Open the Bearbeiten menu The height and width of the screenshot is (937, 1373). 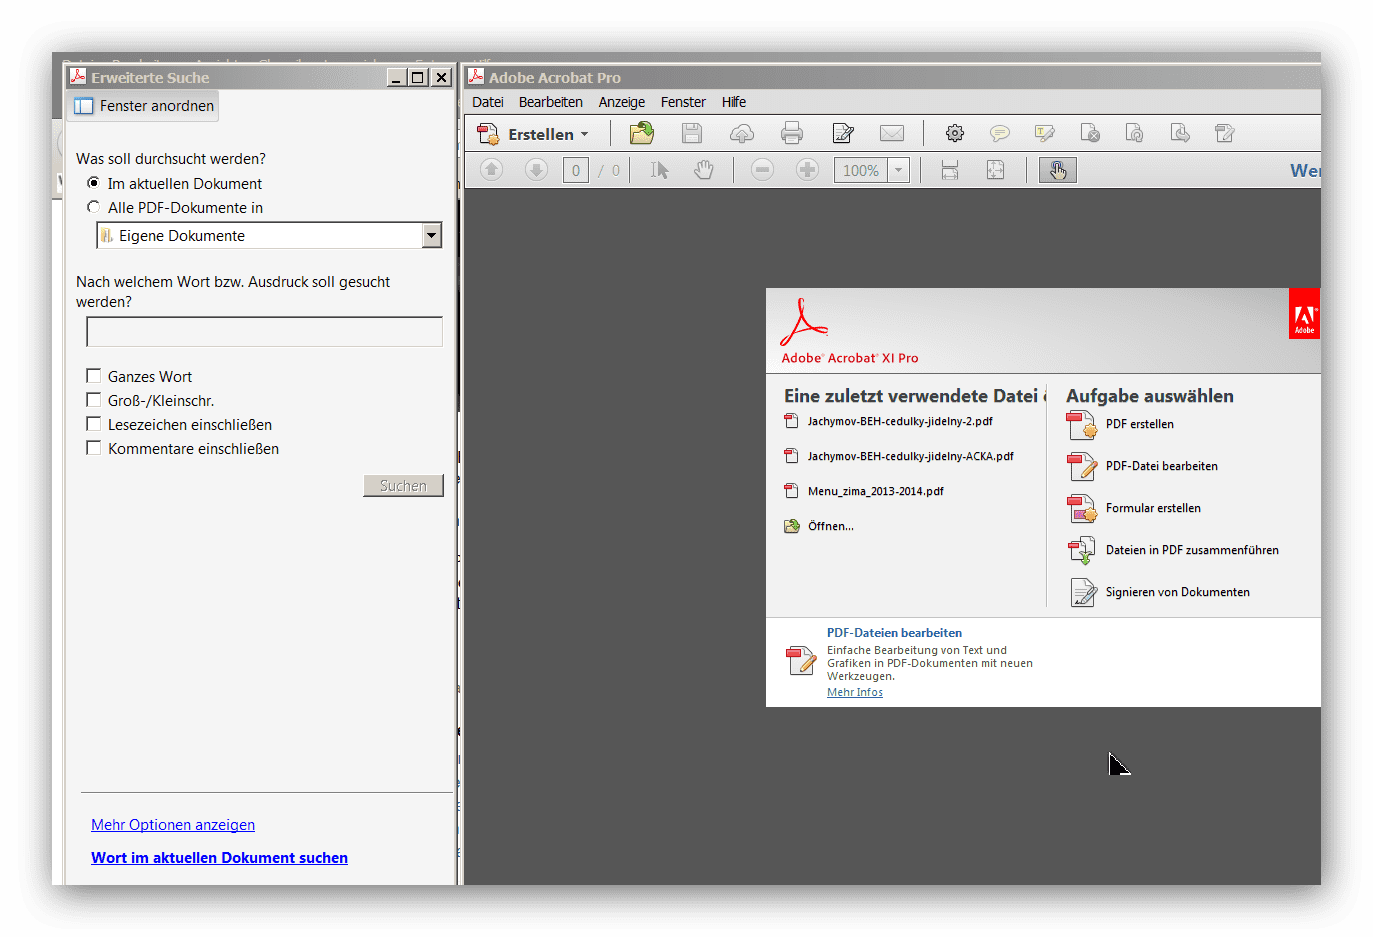[551, 102]
